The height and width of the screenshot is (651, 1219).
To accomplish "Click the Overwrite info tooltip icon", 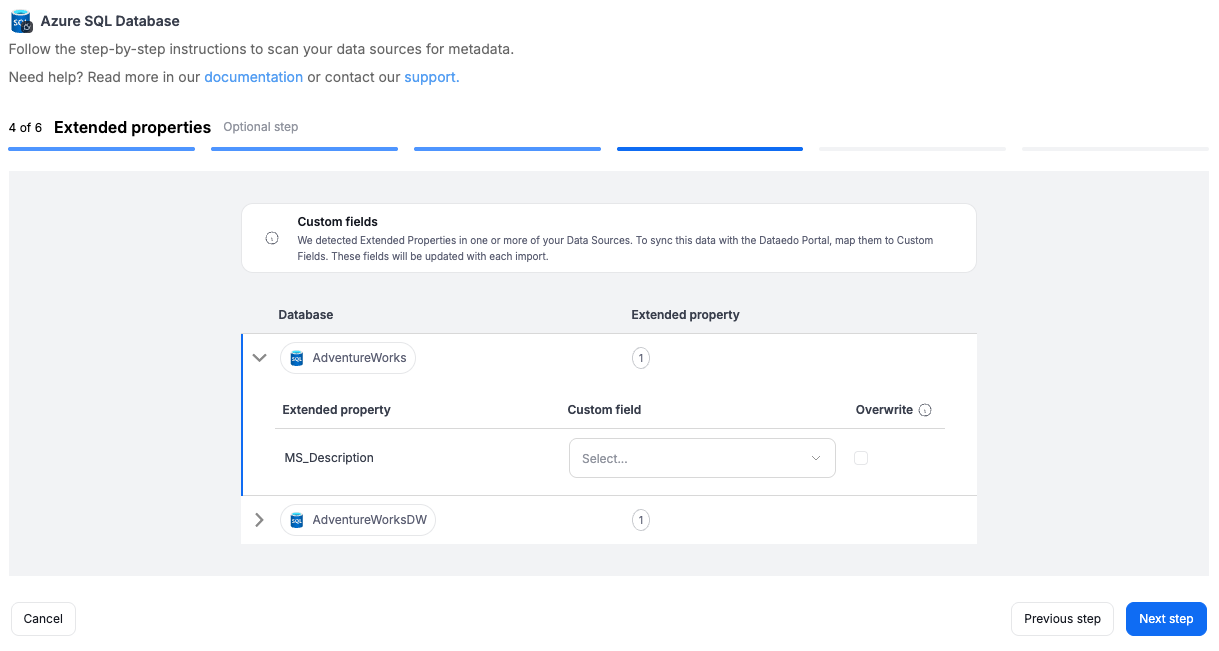I will point(925,410).
